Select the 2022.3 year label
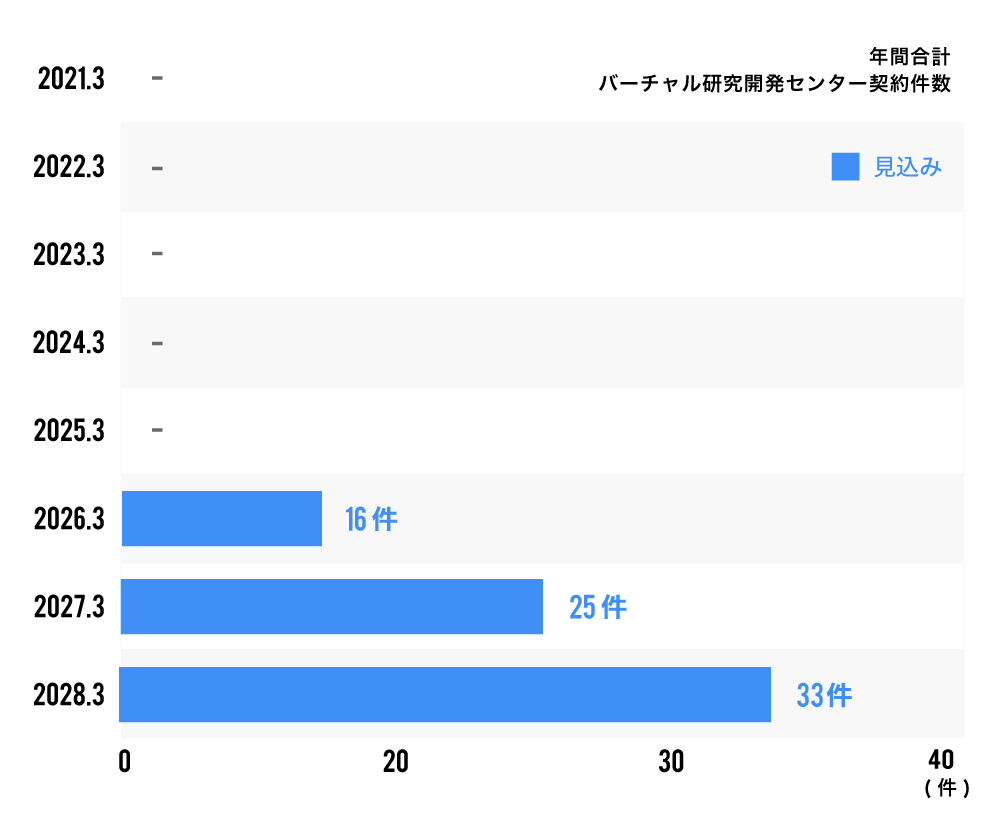 tap(69, 167)
